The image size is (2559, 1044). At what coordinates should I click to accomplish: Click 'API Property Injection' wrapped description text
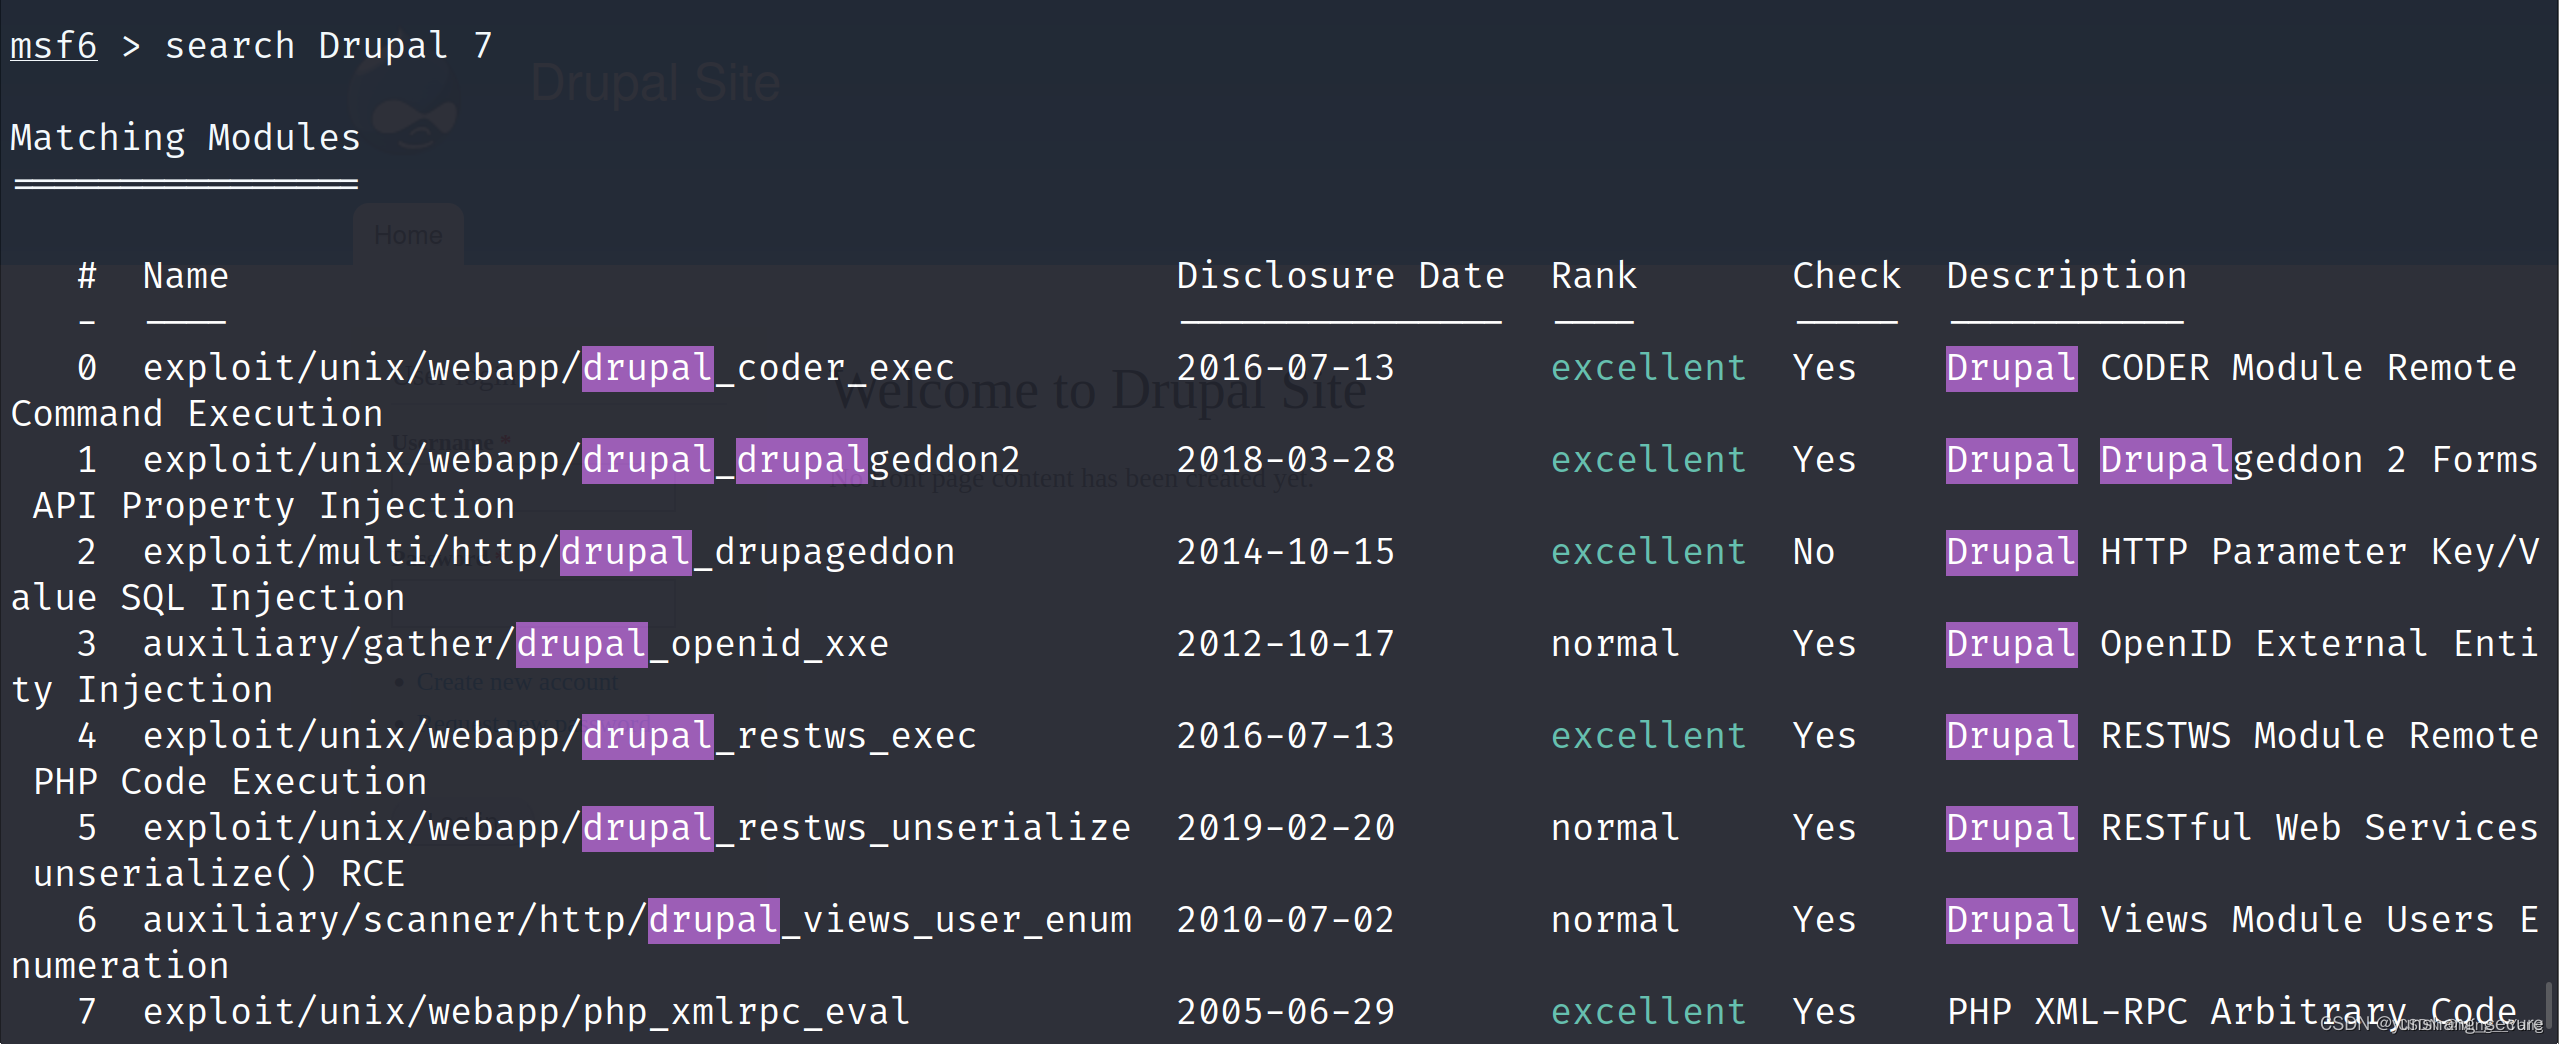coord(274,506)
